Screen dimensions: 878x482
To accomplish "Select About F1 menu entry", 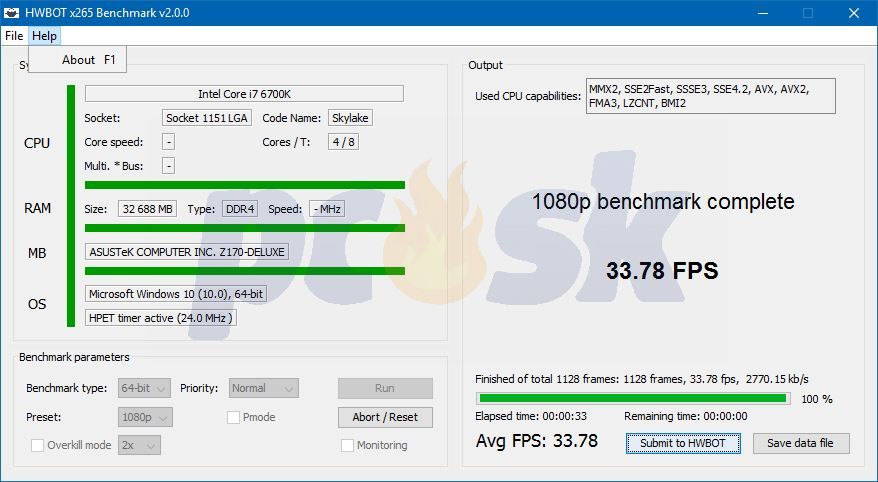I will coord(78,59).
